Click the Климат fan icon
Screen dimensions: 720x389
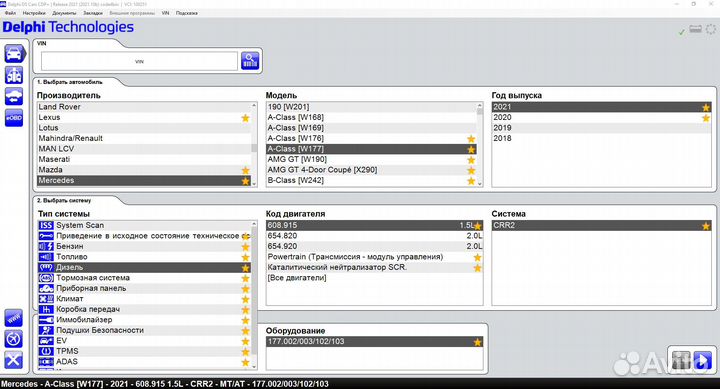tap(46, 299)
